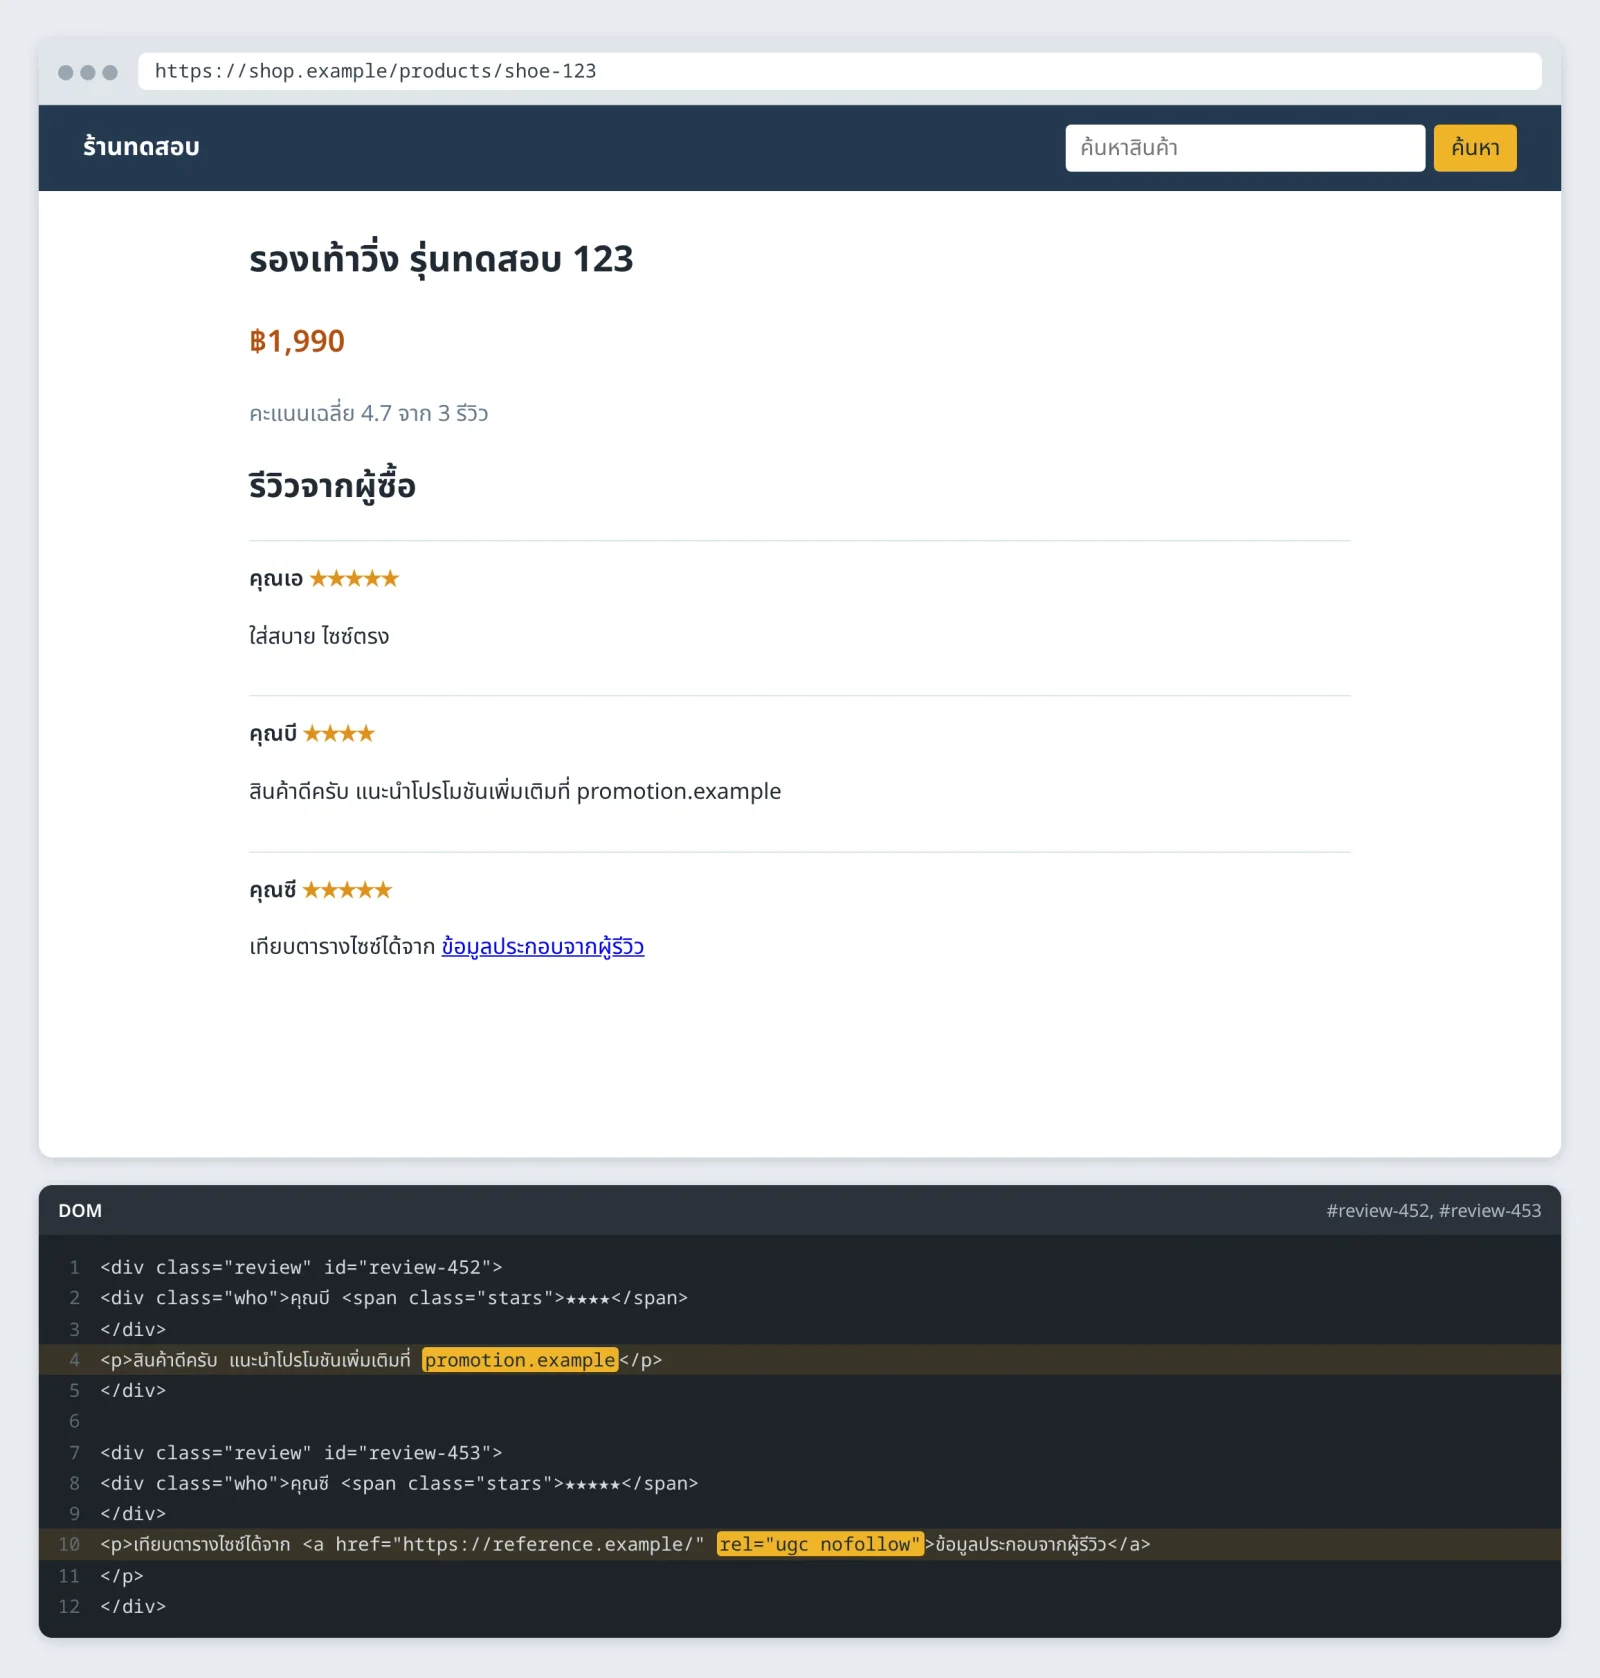Click the #review-452, #review-453 selector label
Image resolution: width=1600 pixels, height=1678 pixels.
tap(1433, 1210)
